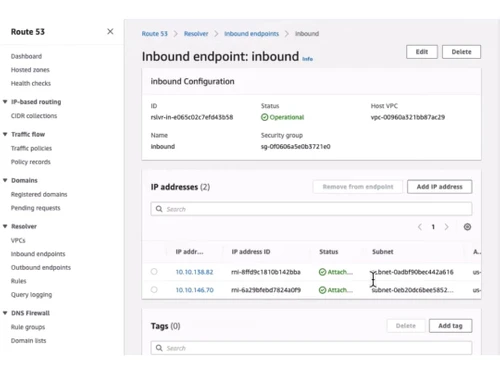Click the endpoint ID rslvr-in-e065c02c7efd43b58
The image size is (500, 375).
(192, 117)
